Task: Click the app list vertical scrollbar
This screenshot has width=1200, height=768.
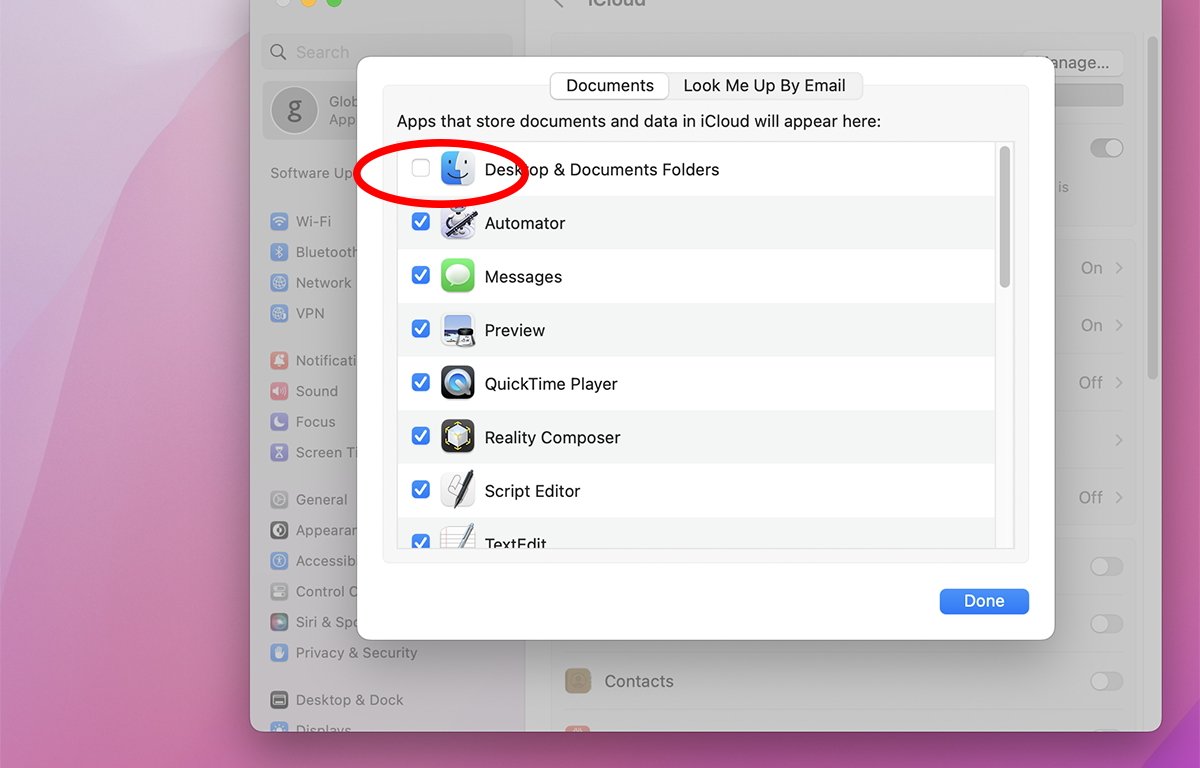Action: tap(1005, 216)
